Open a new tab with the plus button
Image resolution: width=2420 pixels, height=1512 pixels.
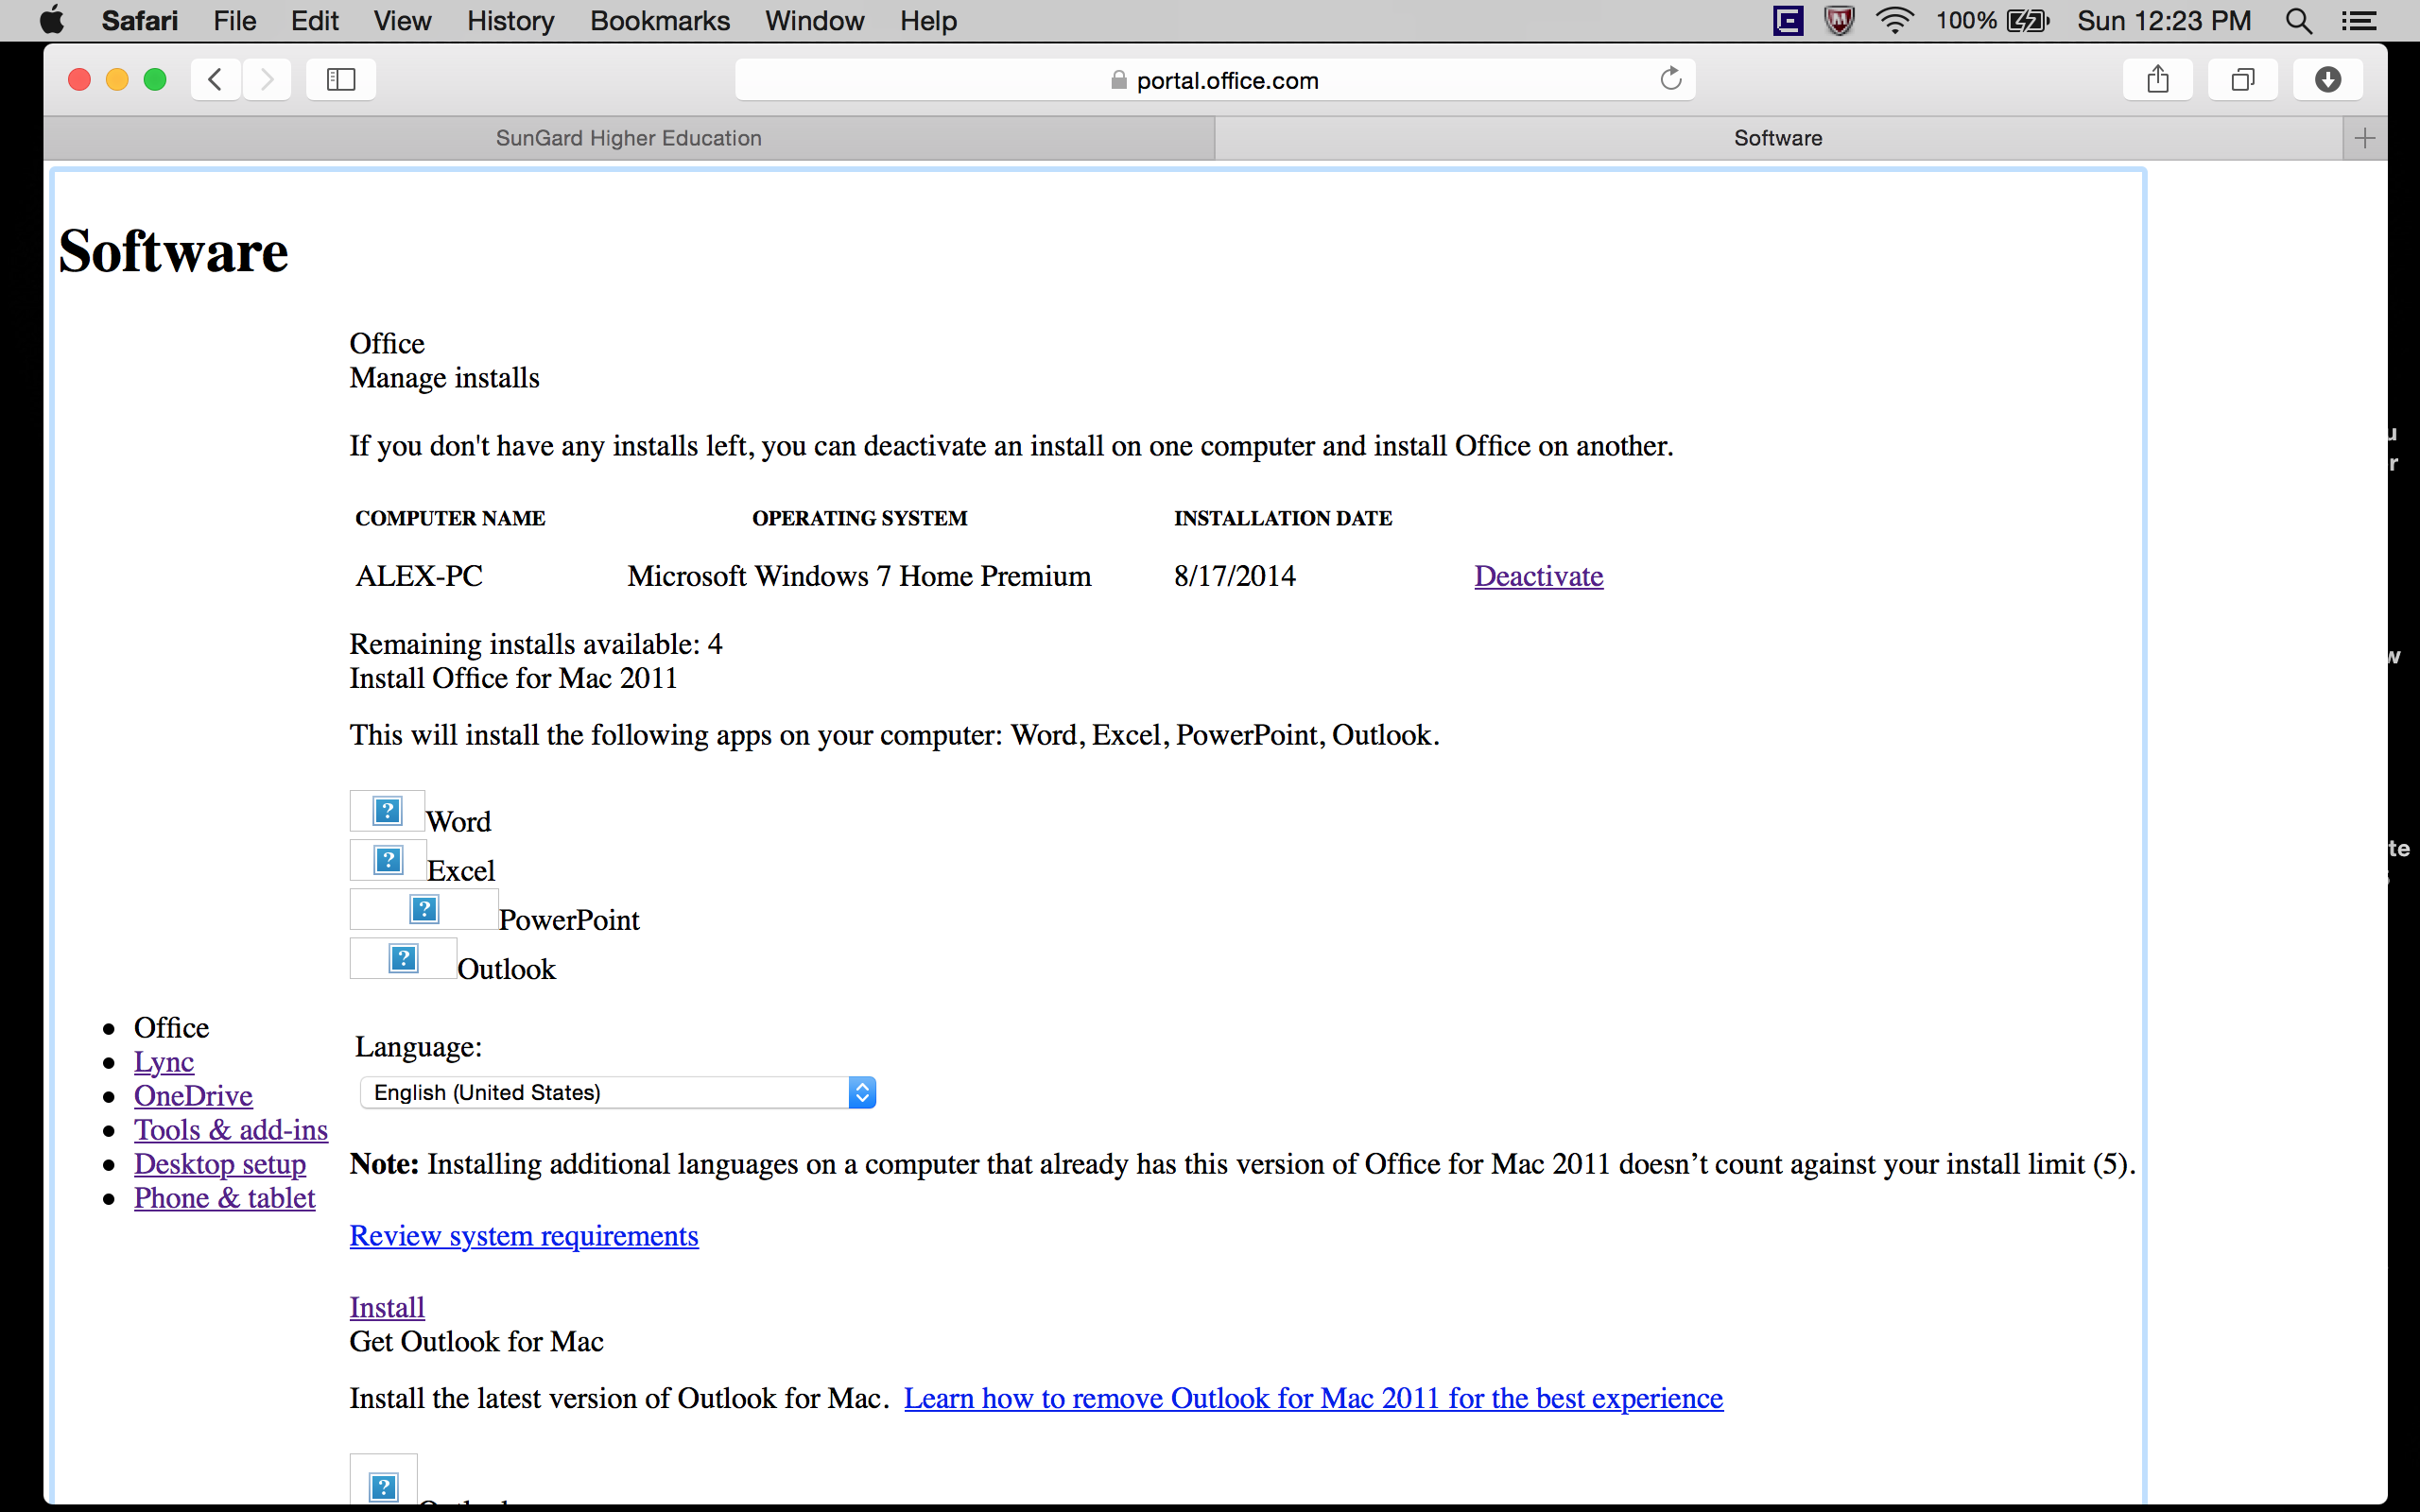coord(2364,137)
